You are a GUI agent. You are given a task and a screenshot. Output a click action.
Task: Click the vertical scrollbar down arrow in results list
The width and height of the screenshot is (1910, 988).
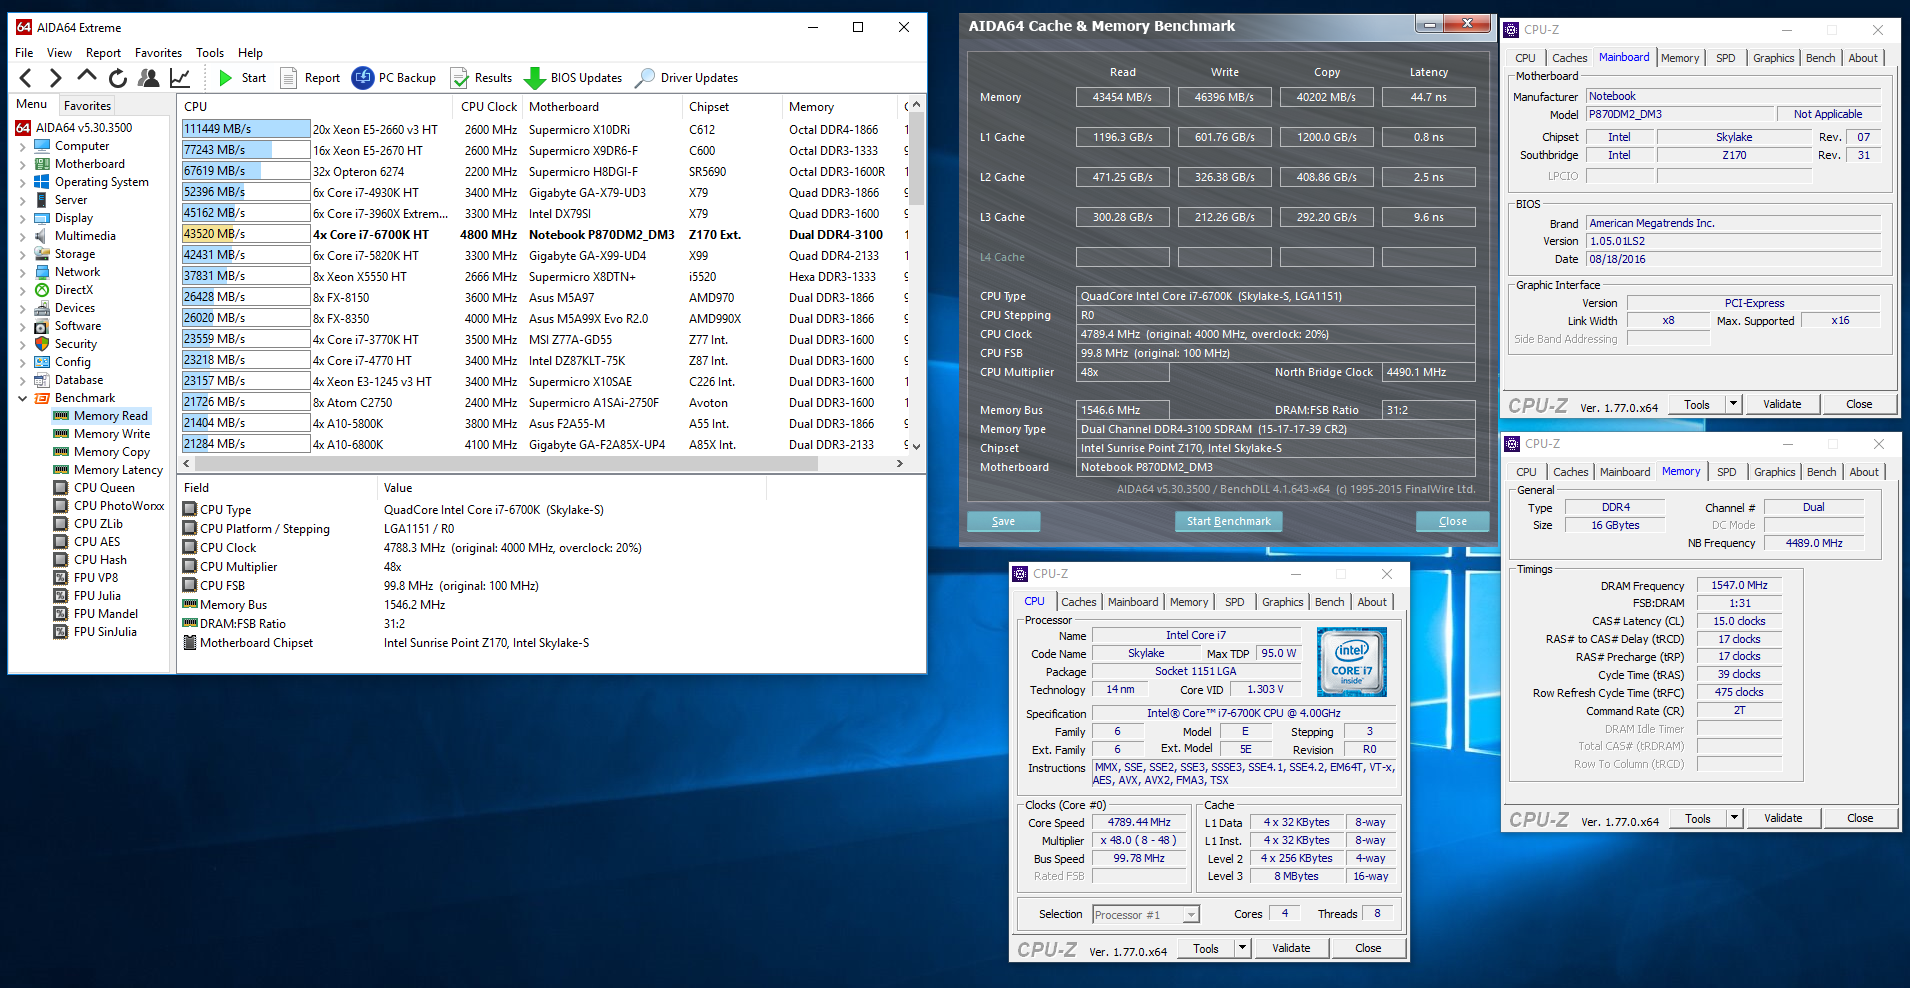[x=916, y=446]
